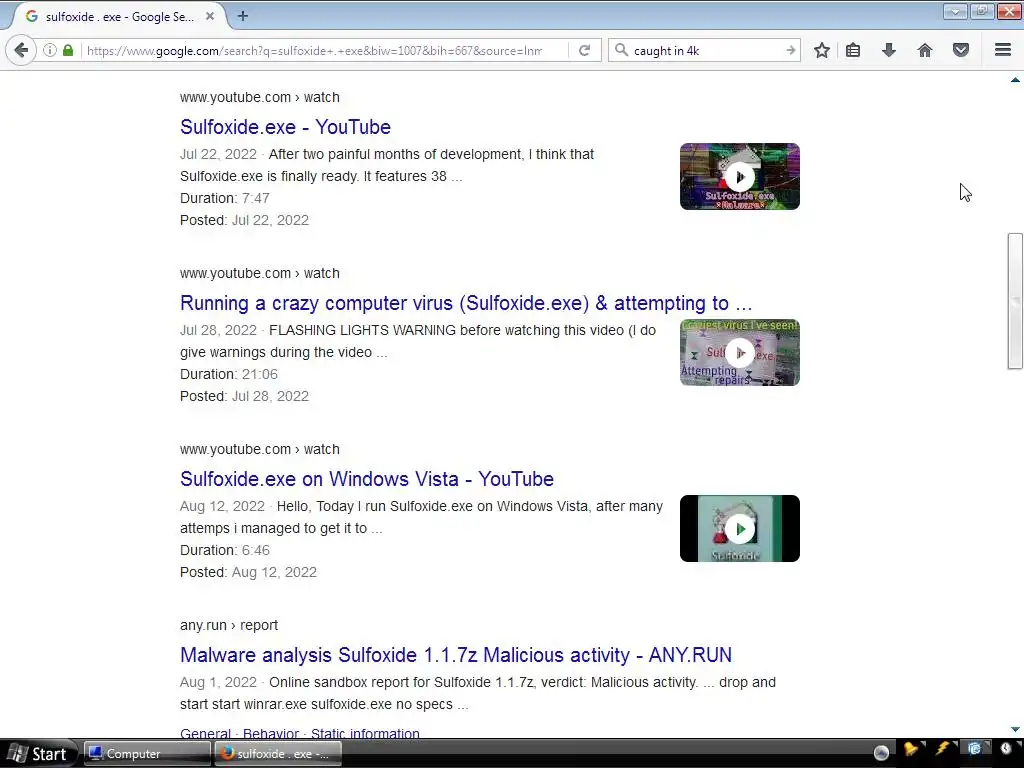Click the 'Behavior' sub-link under ANY.RUN

(x=270, y=733)
